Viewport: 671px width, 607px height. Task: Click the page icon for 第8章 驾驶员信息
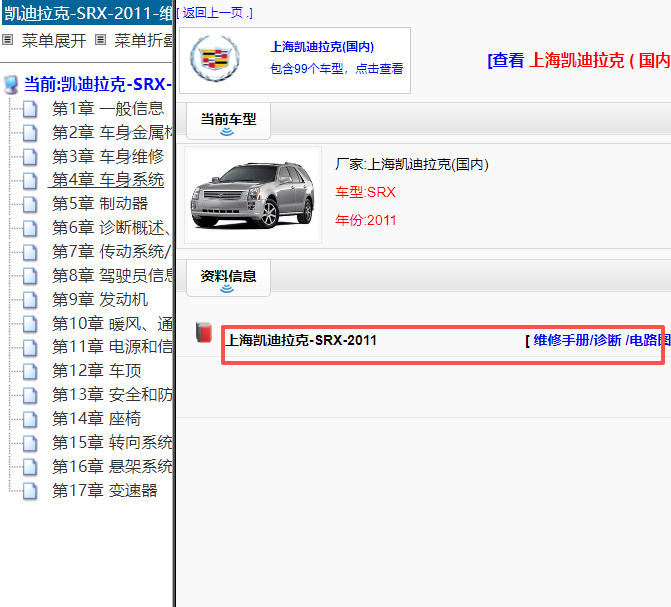click(x=30, y=276)
